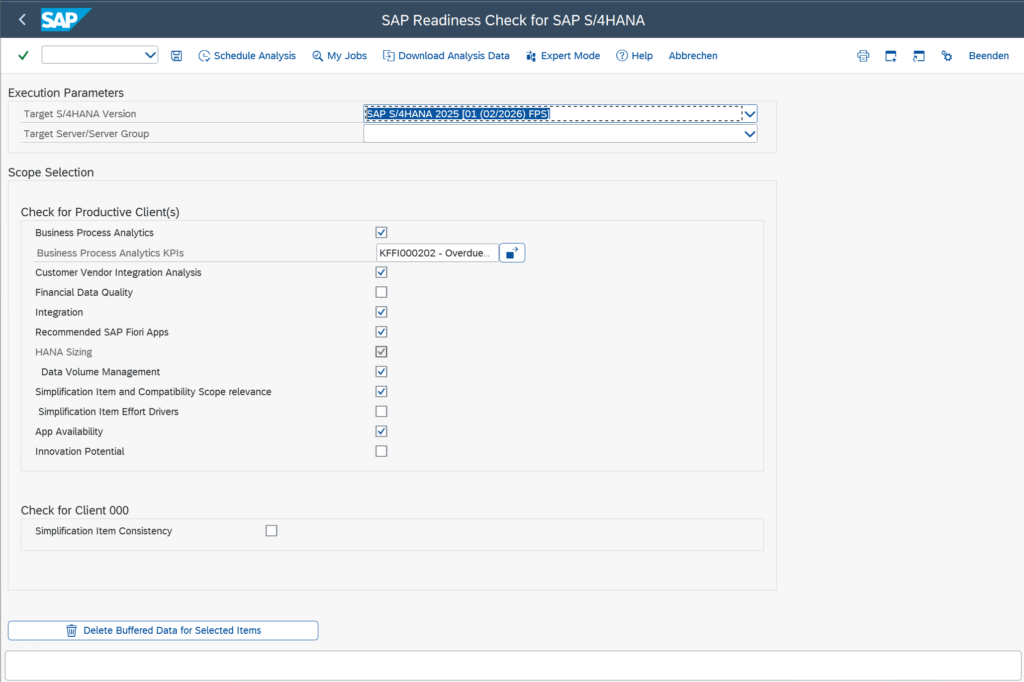Toggle the HANA Sizing checkbox
The width and height of the screenshot is (1024, 682).
(381, 352)
